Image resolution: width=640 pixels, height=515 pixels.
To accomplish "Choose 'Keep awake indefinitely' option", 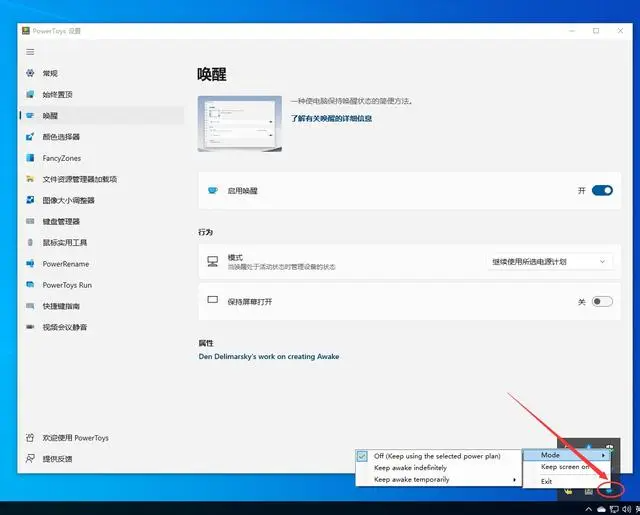I will coord(438,468).
